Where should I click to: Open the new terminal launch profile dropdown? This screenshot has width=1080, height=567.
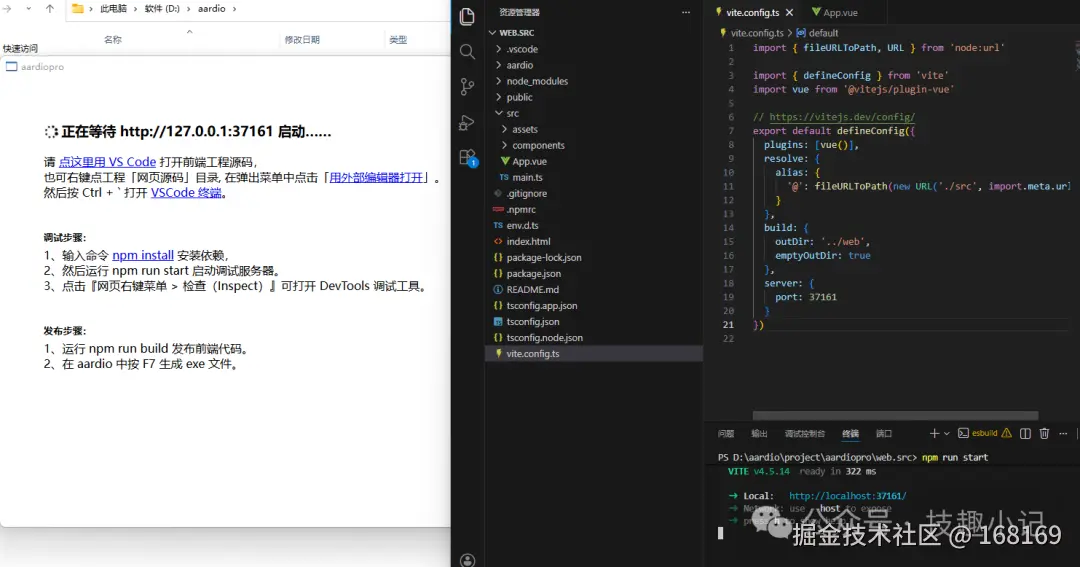[946, 433]
